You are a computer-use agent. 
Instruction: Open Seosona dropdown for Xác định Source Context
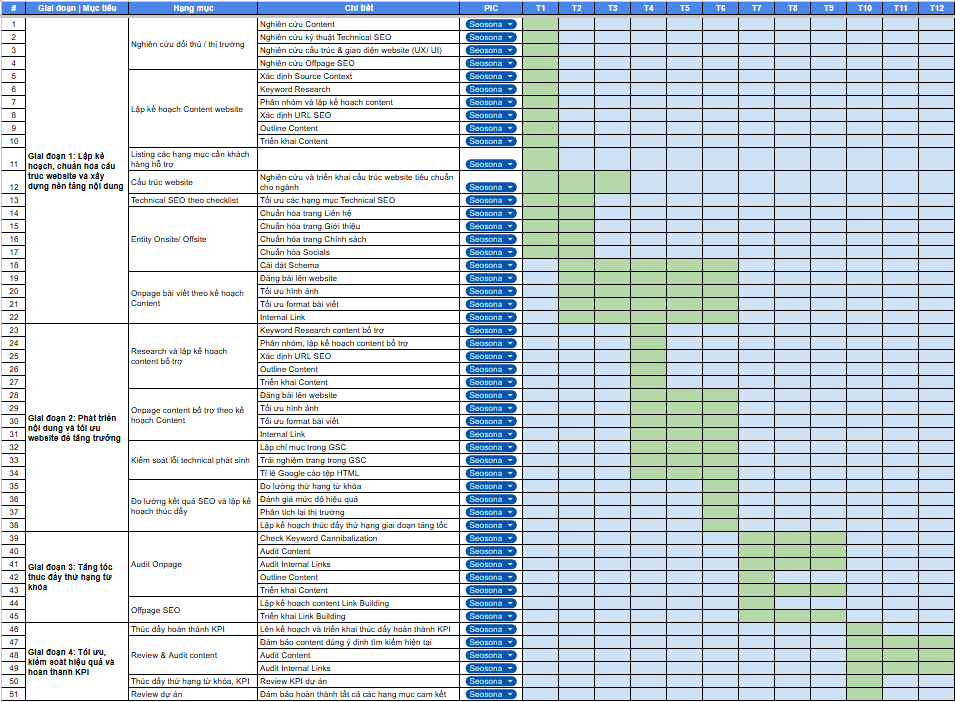click(491, 77)
